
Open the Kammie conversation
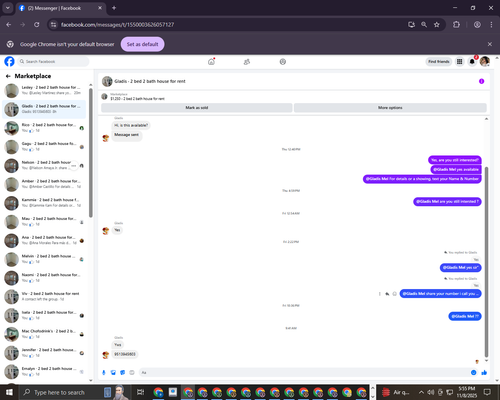coord(44,203)
